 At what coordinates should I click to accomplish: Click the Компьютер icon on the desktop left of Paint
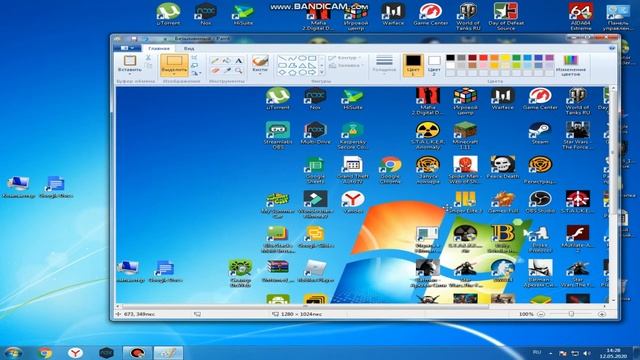pyautogui.click(x=18, y=187)
